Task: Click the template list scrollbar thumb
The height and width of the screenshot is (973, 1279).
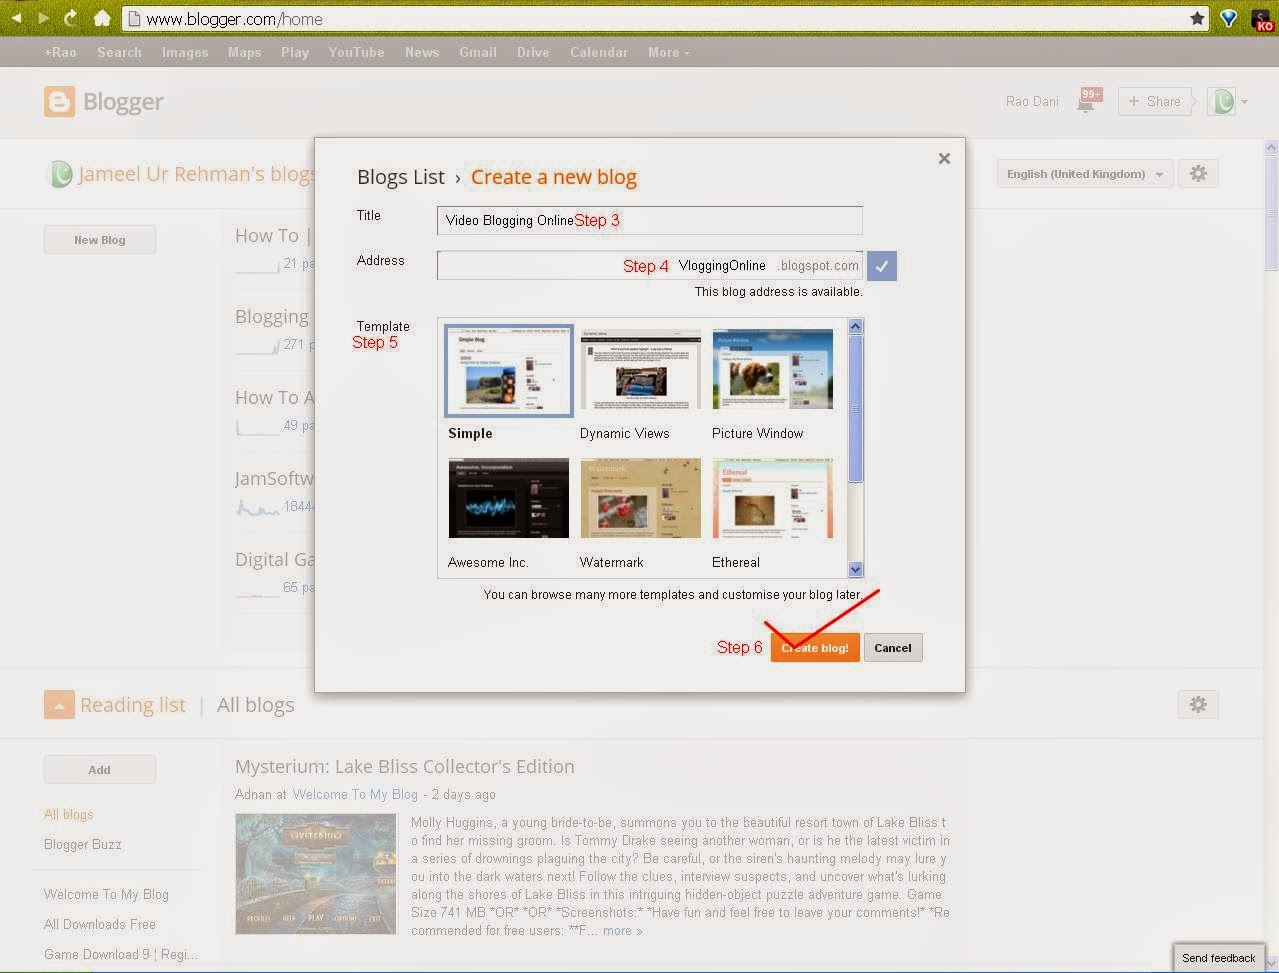Action: (x=855, y=408)
